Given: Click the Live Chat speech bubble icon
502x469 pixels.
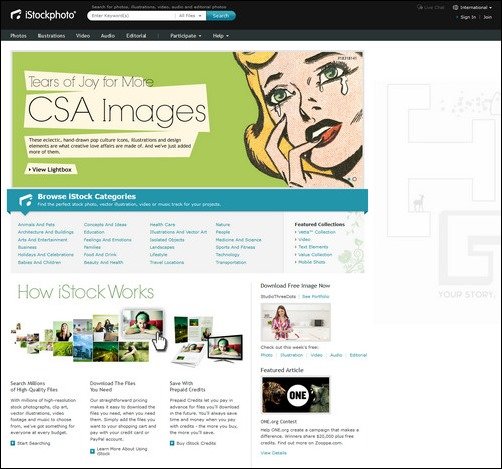Looking at the screenshot, I should coord(420,7).
